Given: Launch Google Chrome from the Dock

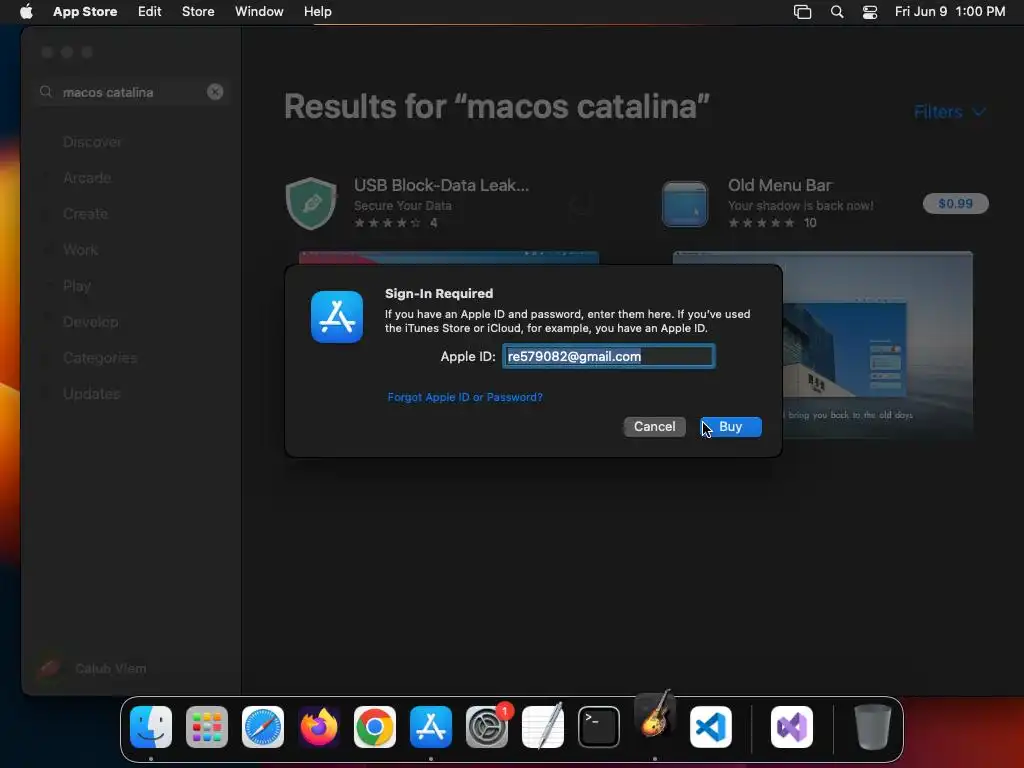Looking at the screenshot, I should point(375,727).
